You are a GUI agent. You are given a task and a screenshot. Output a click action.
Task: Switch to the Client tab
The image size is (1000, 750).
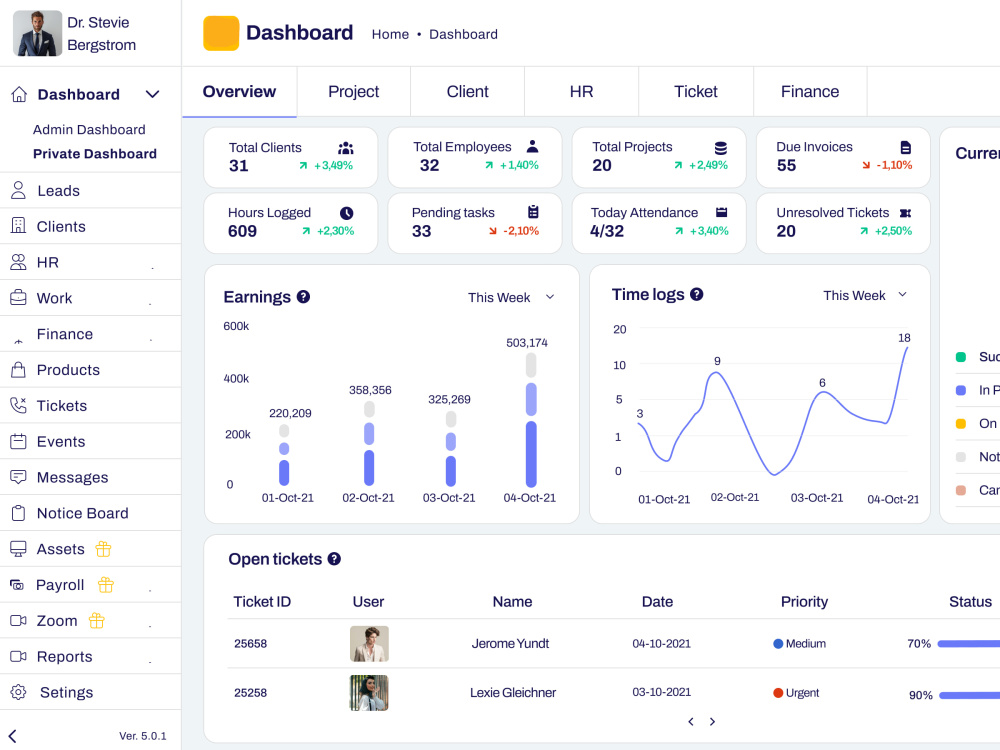point(467,92)
